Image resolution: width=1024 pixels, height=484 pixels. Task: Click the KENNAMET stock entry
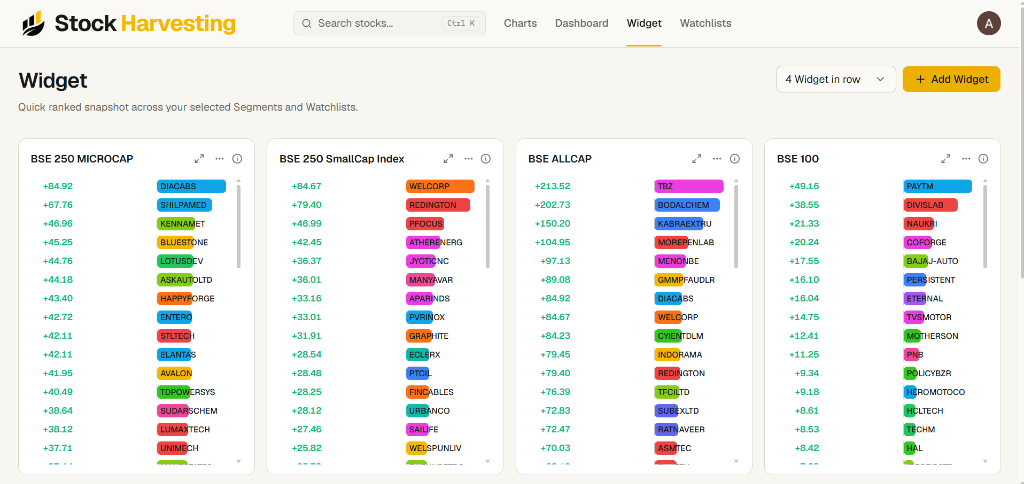coord(181,224)
